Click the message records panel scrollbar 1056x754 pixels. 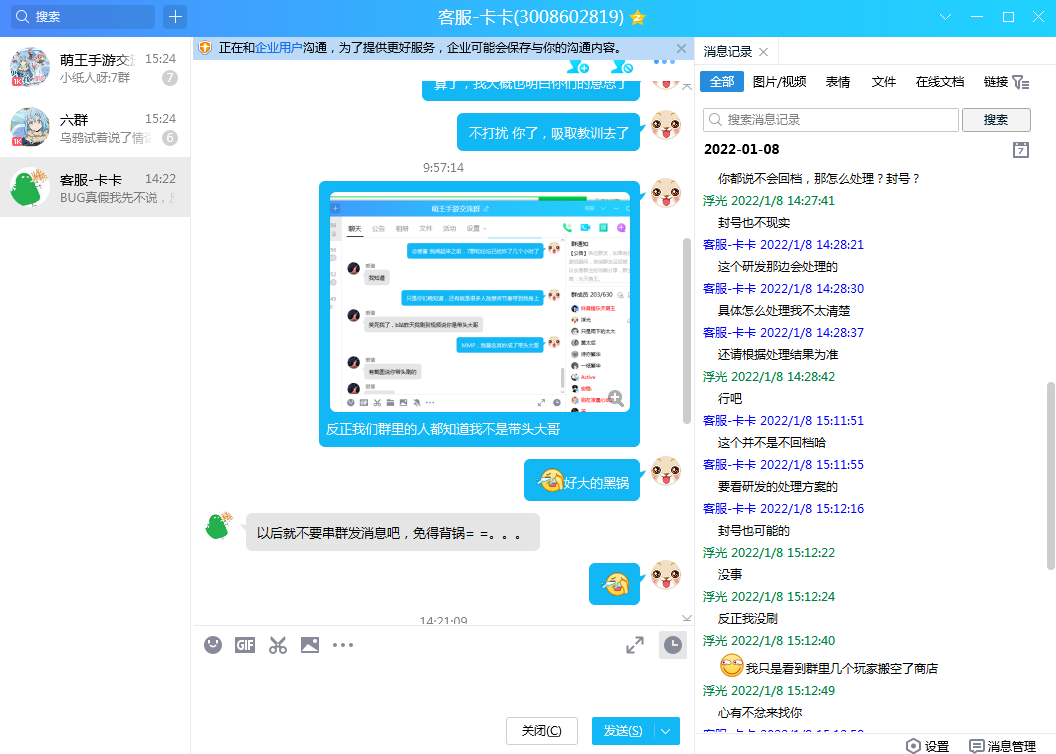[1050, 476]
